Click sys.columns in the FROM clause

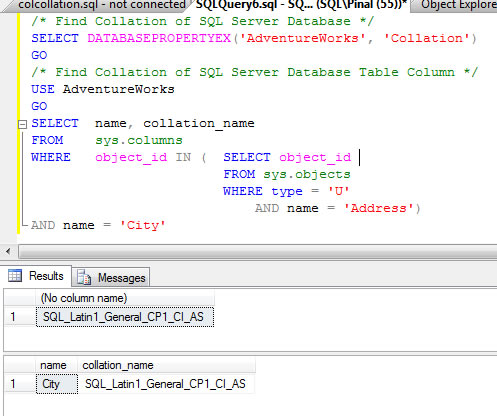pyautogui.click(x=139, y=140)
